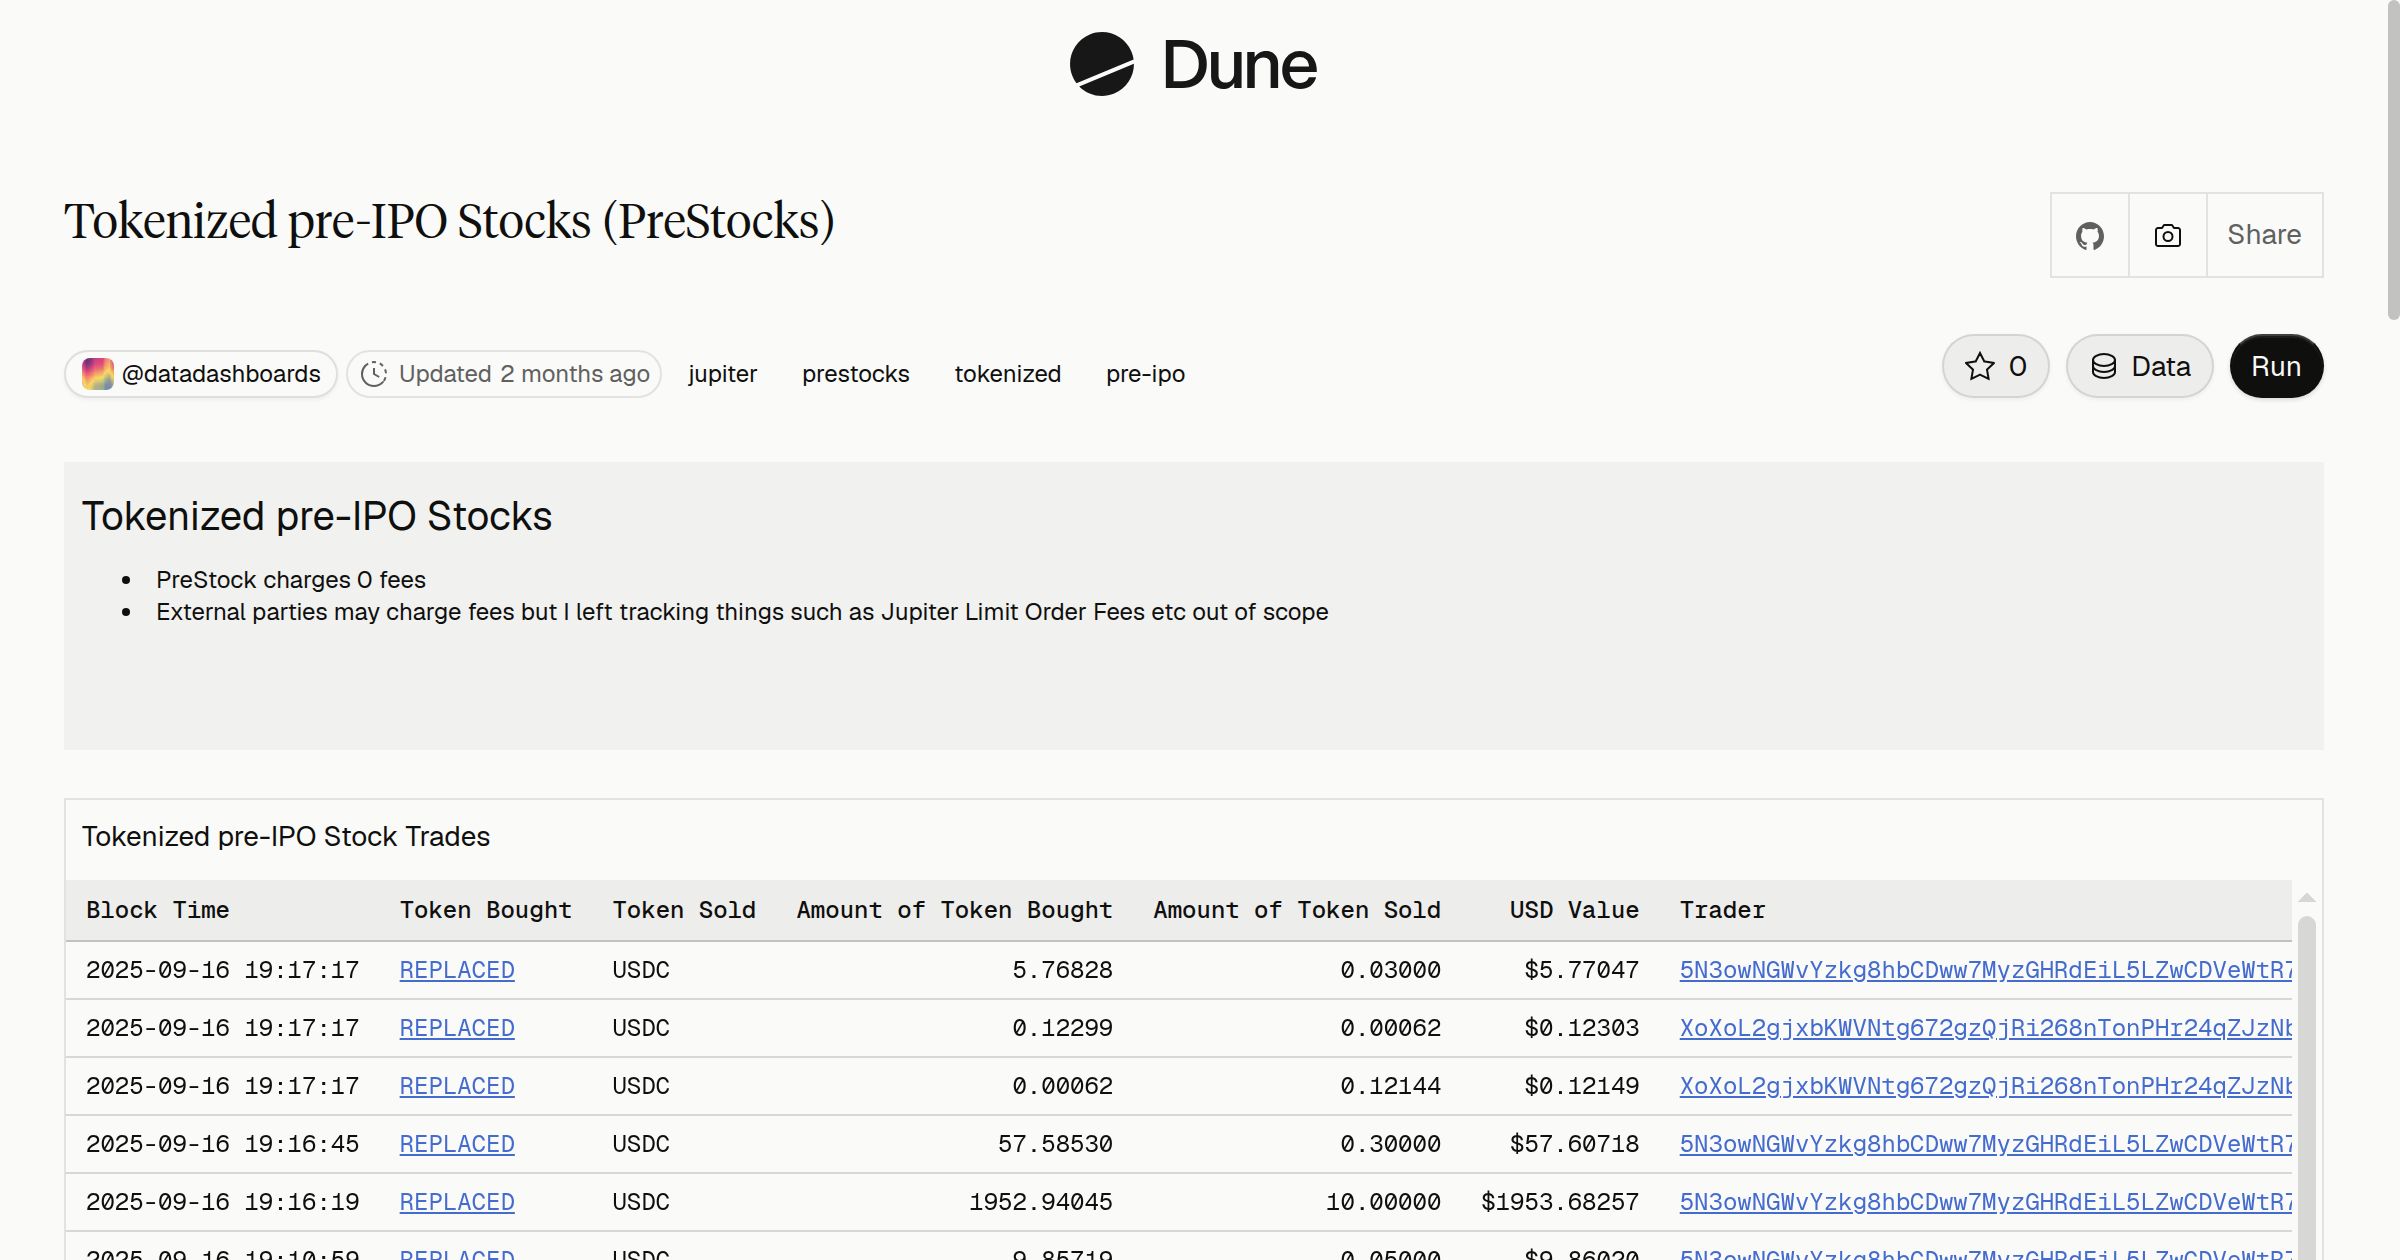Open the Data button
This screenshot has height=1260, width=2400.
[x=2140, y=366]
